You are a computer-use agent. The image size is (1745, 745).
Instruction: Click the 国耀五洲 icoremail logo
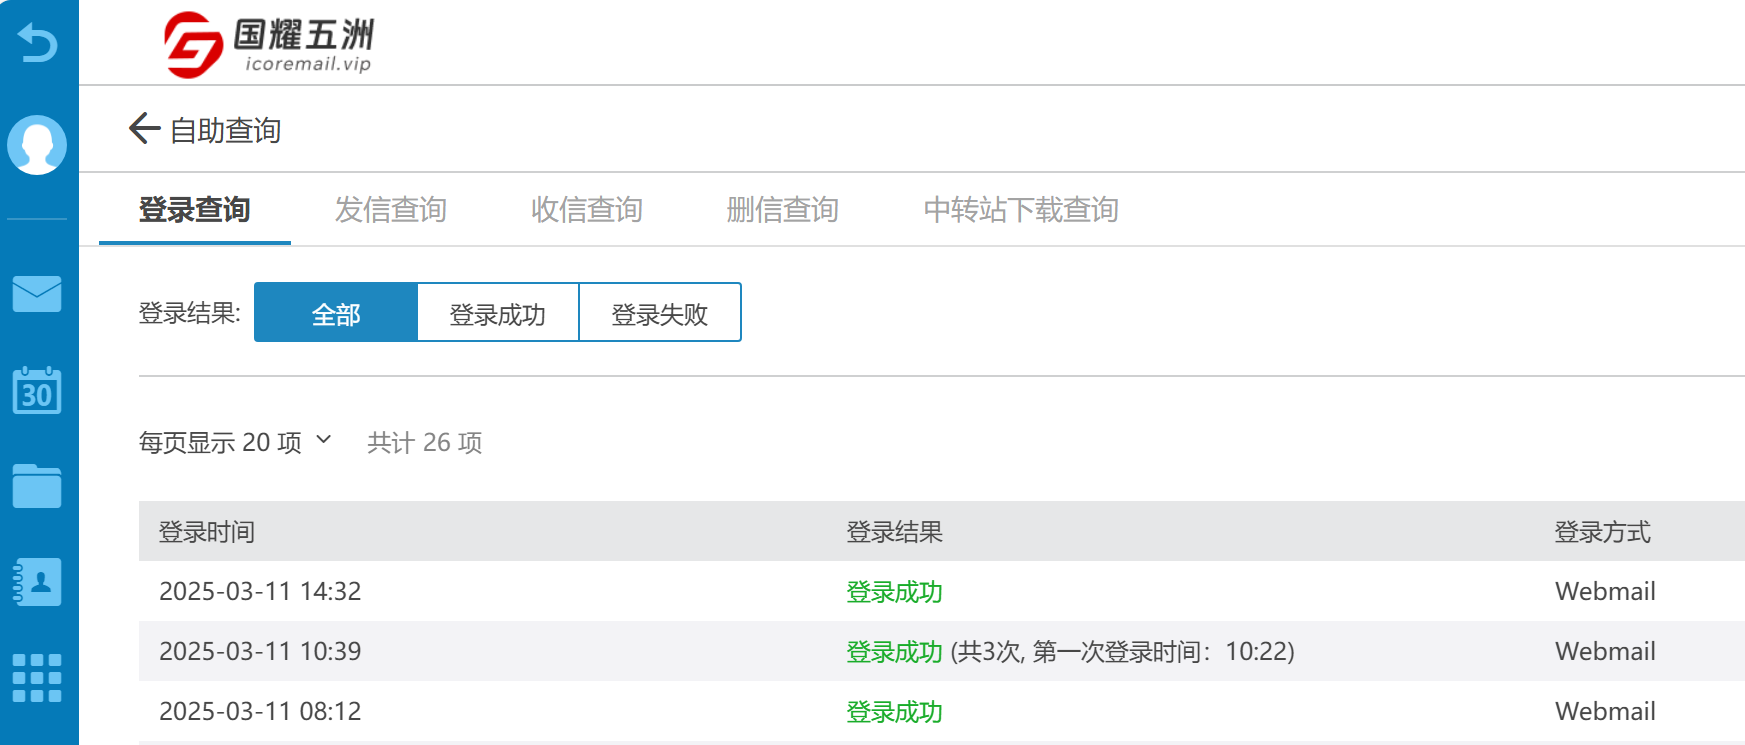[269, 44]
